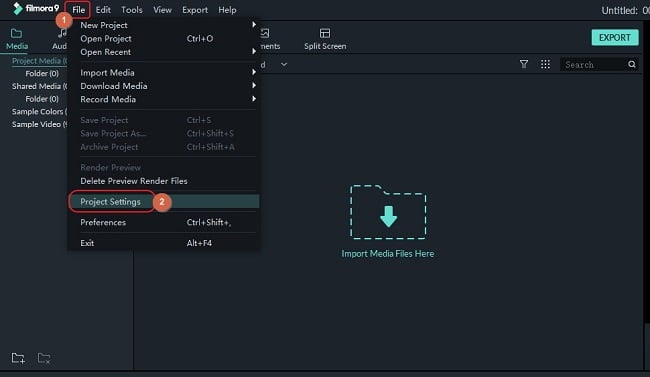650x377 pixels.
Task: Click Import Media Files Here link
Action: [388, 253]
